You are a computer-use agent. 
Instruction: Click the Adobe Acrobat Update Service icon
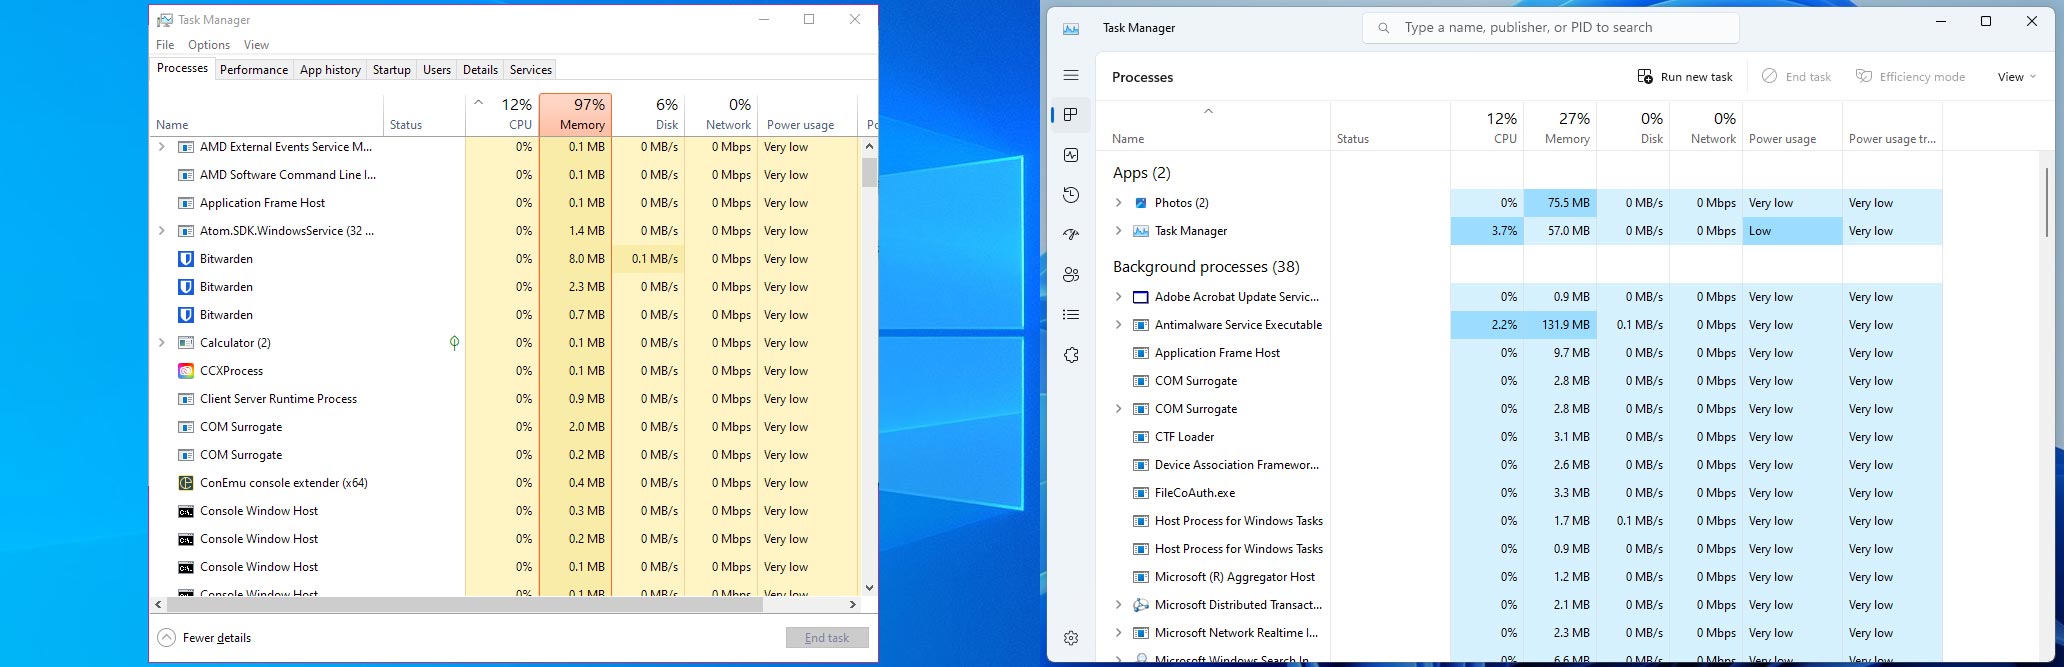click(1141, 297)
